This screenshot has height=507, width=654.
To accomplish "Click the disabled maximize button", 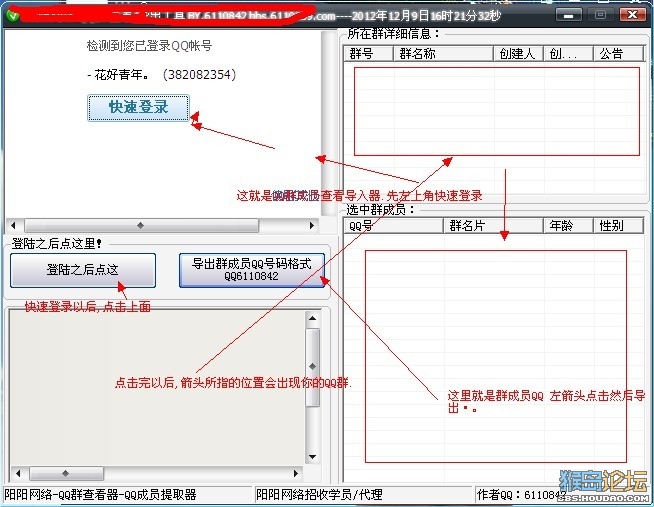I will [600, 15].
